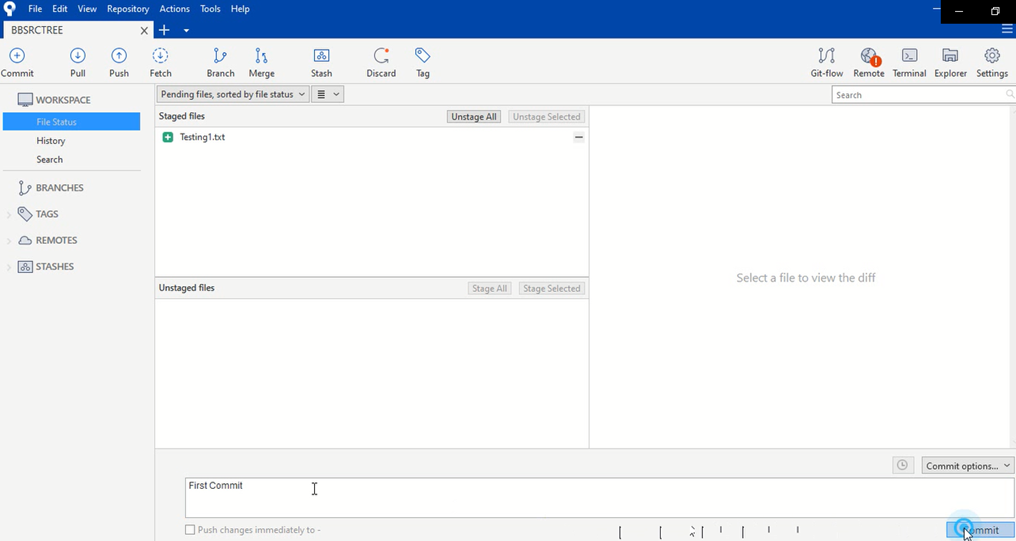Click the Unstage All button
The width and height of the screenshot is (1016, 541).
[474, 117]
